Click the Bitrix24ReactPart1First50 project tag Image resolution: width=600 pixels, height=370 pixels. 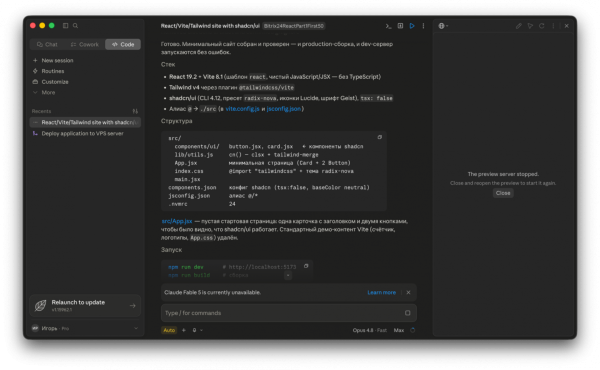293,26
